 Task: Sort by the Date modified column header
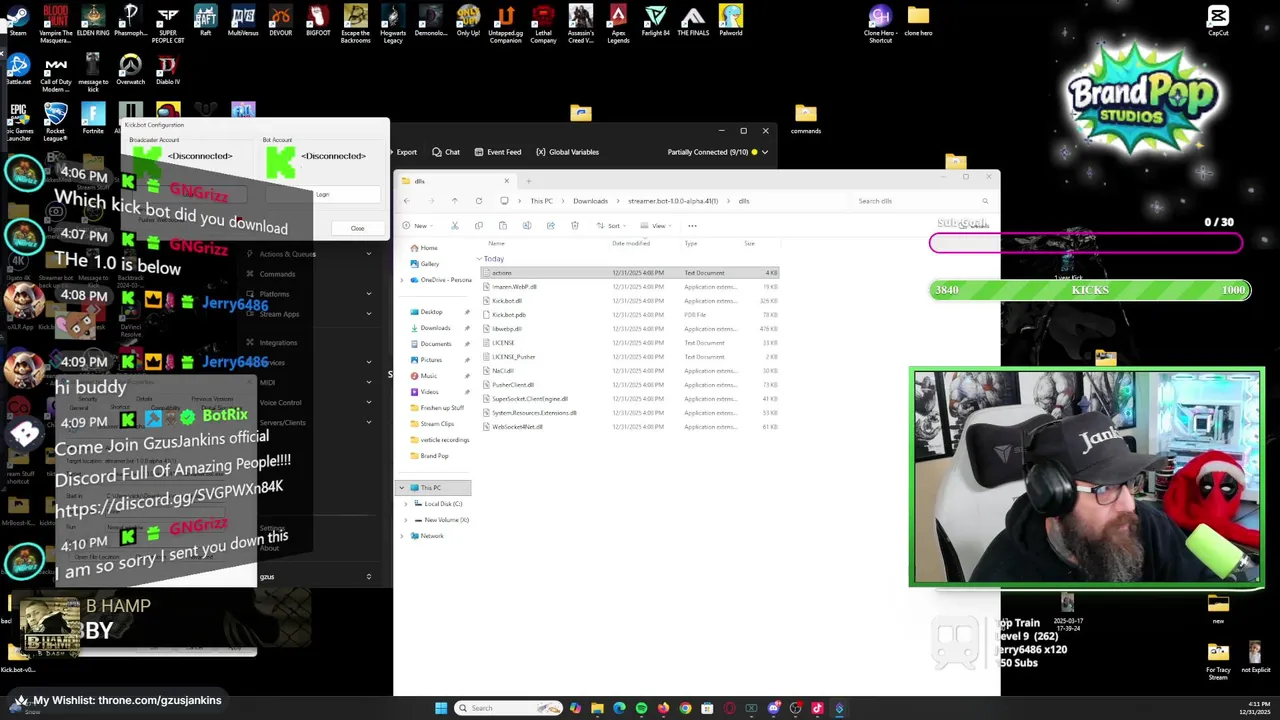[x=631, y=243]
